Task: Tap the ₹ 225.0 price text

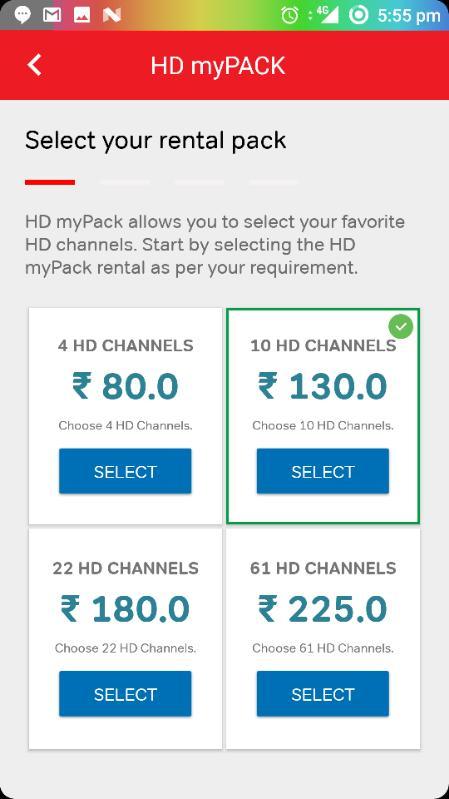Action: (323, 609)
